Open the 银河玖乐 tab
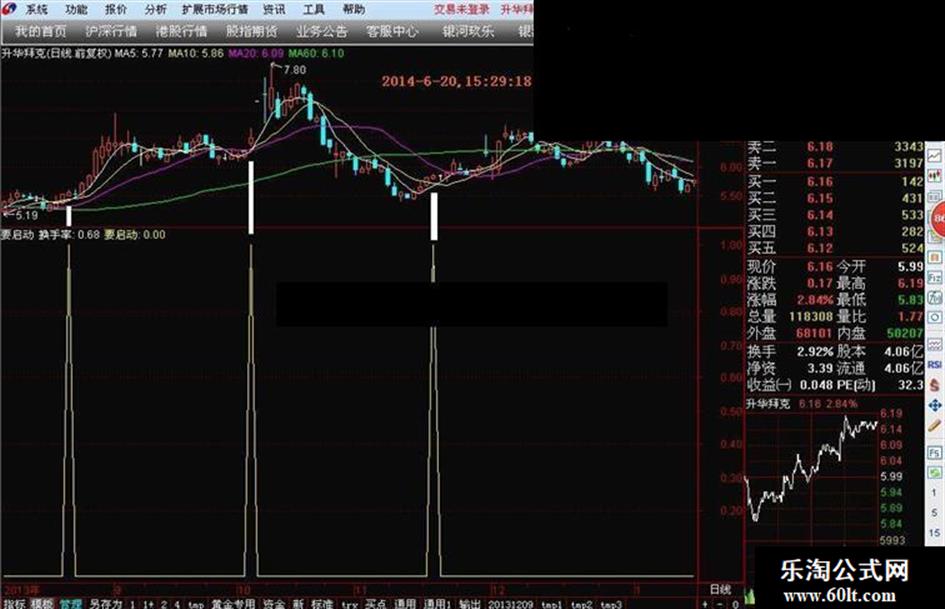This screenshot has height=609, width=945. (468, 31)
